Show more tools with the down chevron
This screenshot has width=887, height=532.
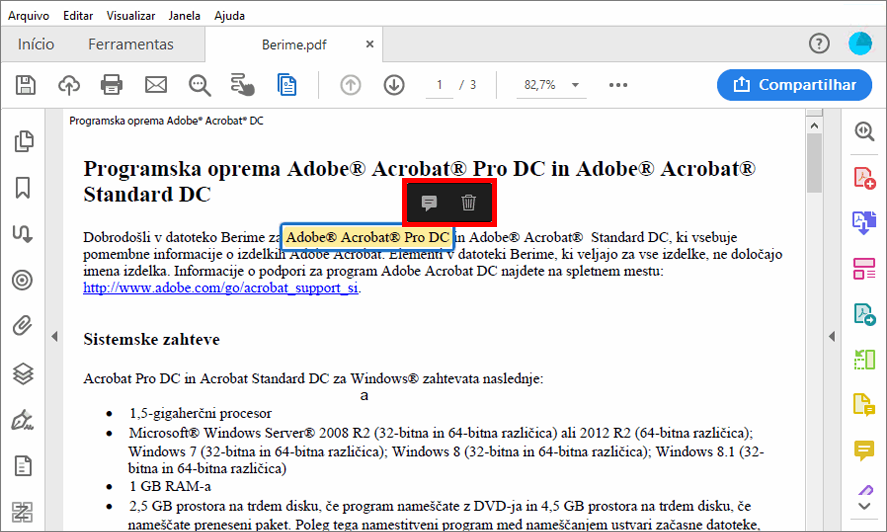pos(864,506)
